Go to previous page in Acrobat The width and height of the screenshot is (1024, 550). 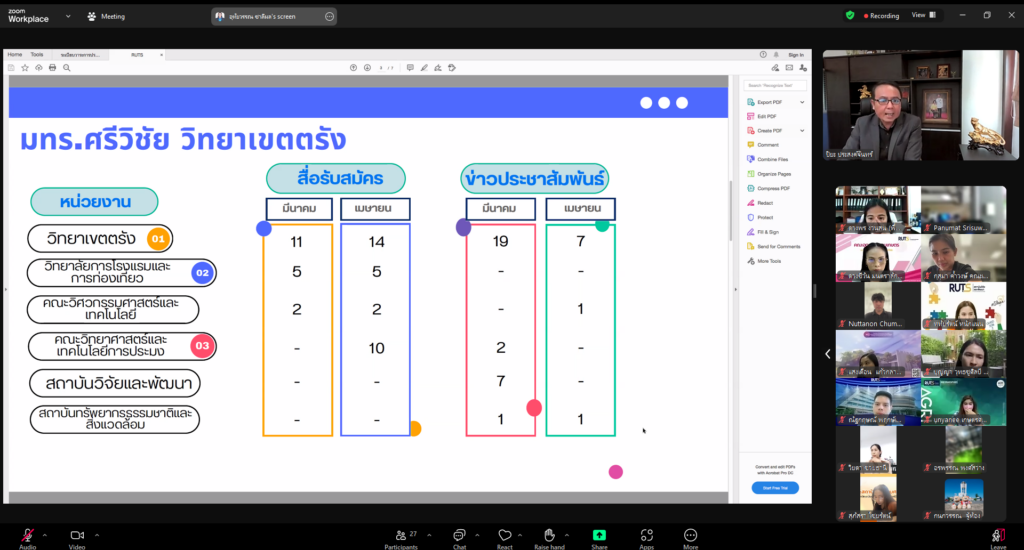click(353, 68)
